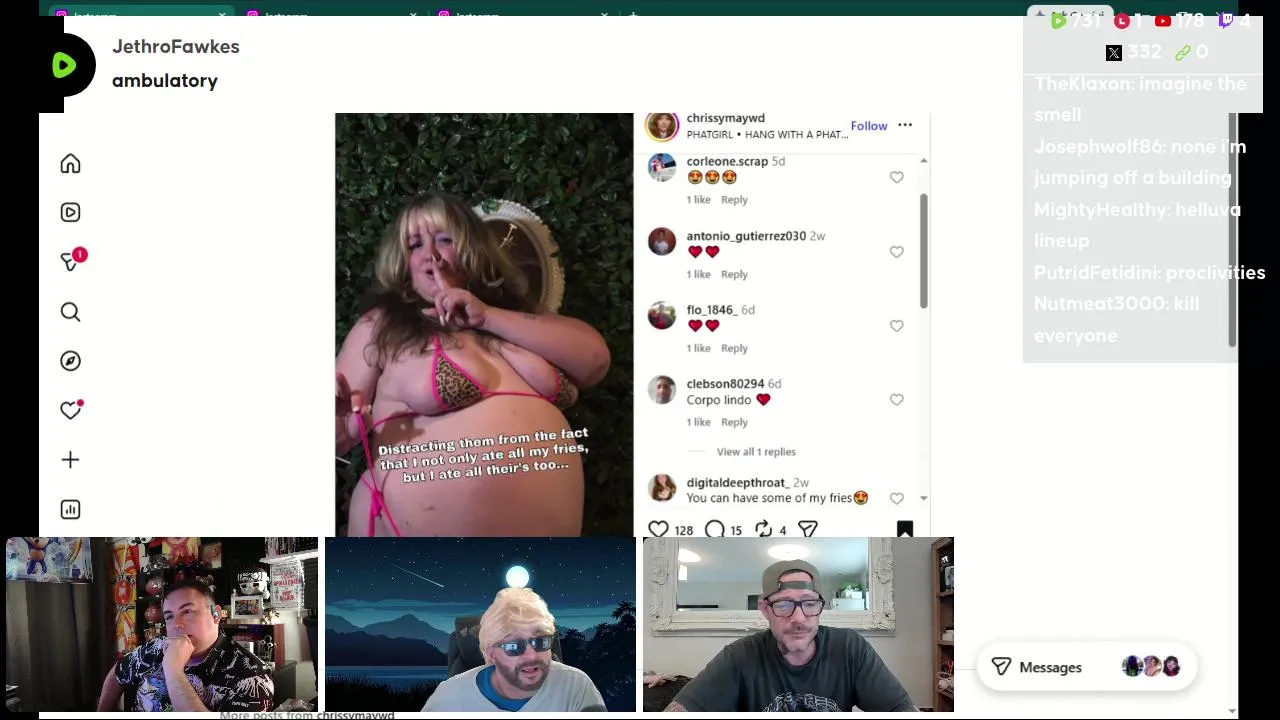Click the left webcam feed
Viewport: 1280px width, 720px height.
pos(162,624)
